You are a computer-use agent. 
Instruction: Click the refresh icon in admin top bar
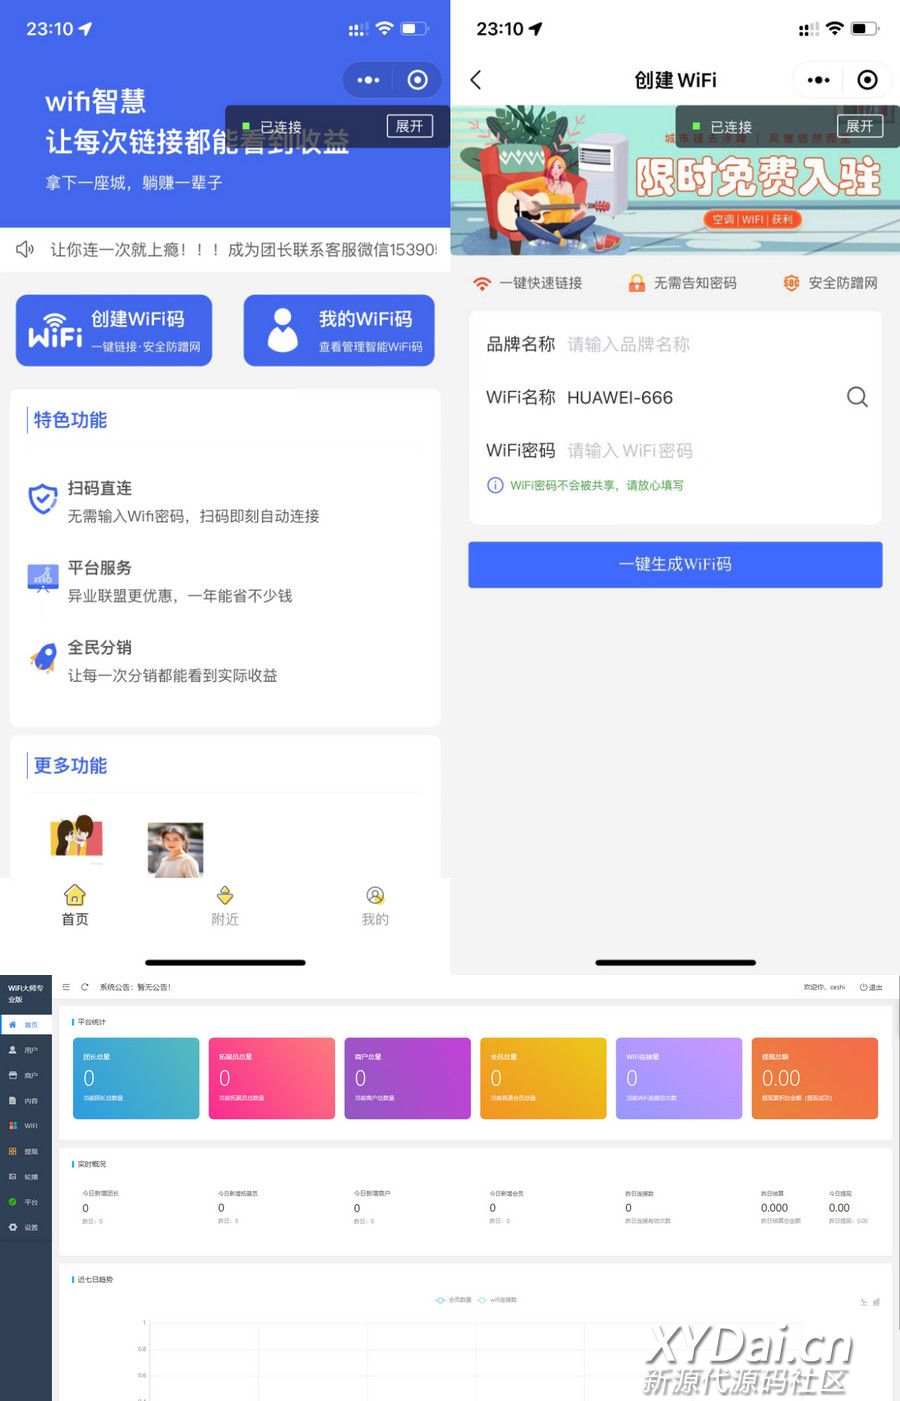85,987
